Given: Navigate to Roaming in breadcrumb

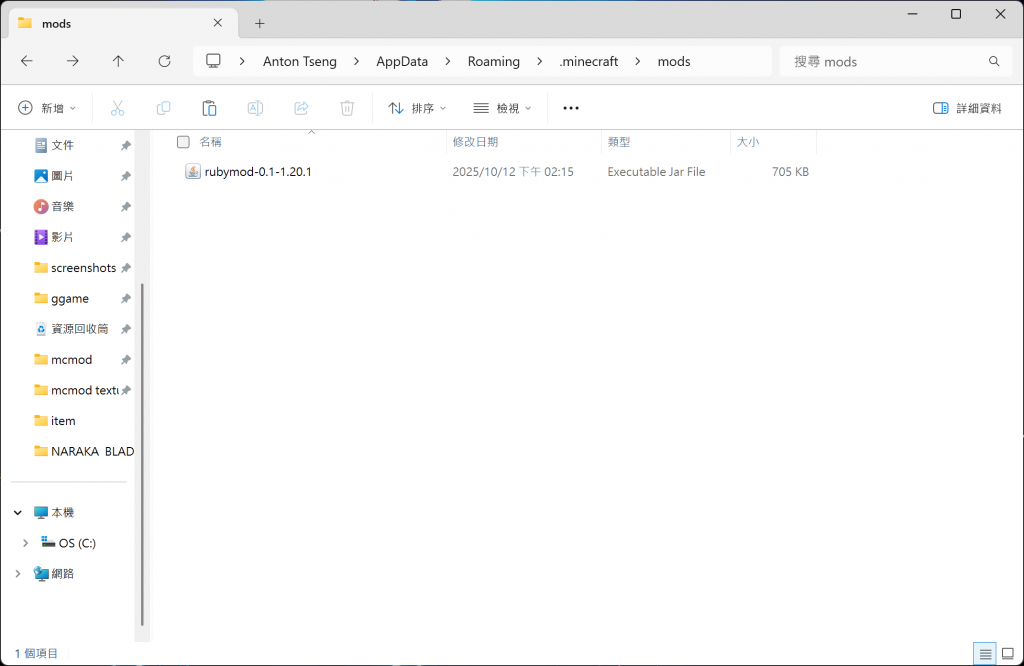Looking at the screenshot, I should pyautogui.click(x=494, y=61).
